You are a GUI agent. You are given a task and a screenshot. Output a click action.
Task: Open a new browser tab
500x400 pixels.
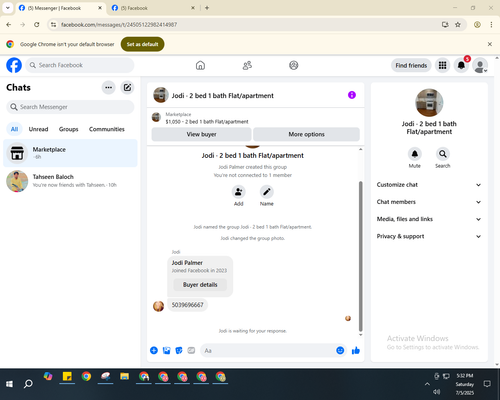207,8
